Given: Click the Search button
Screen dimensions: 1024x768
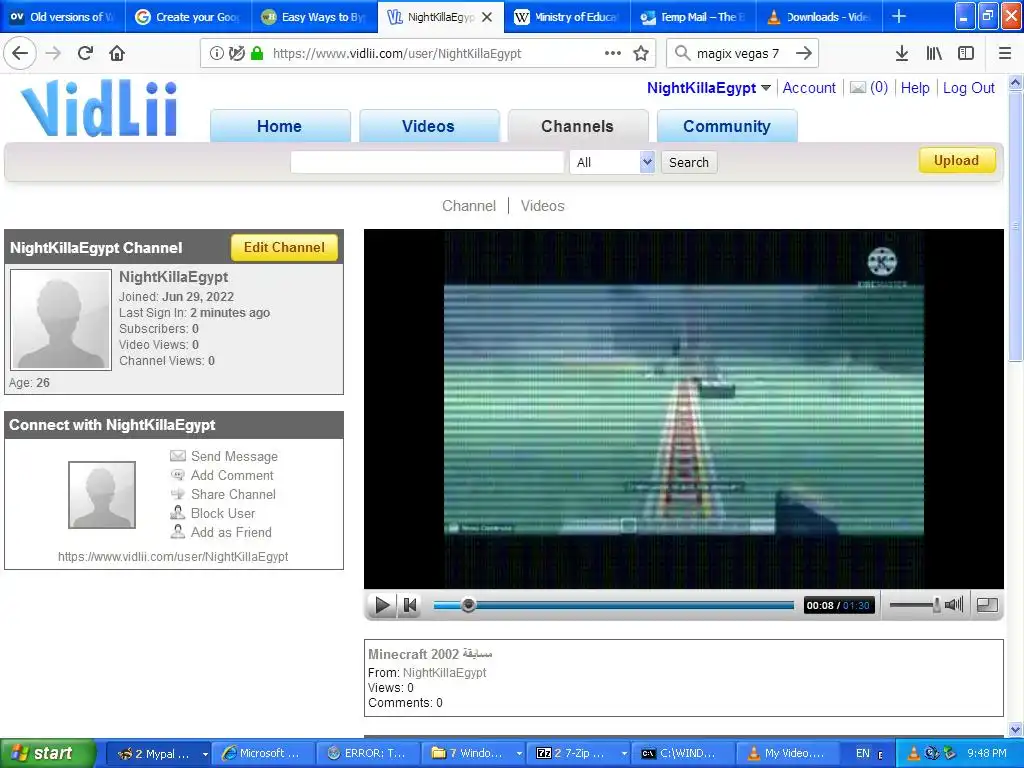Looking at the screenshot, I should pos(689,162).
